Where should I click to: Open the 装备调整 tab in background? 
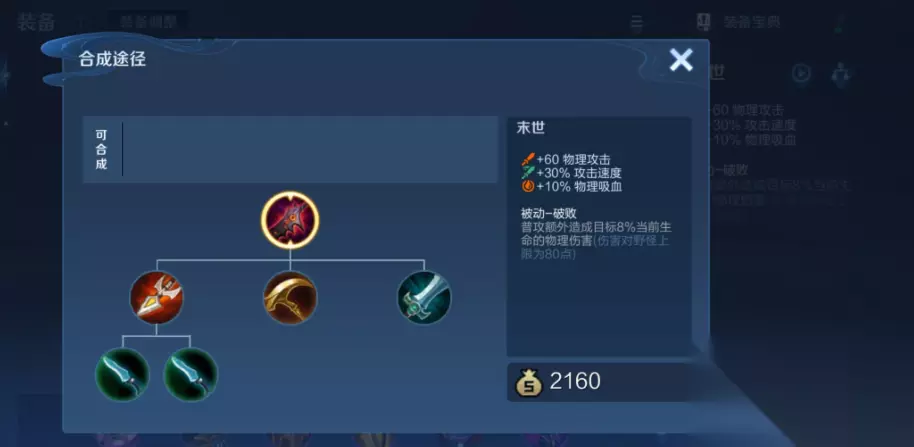[147, 22]
